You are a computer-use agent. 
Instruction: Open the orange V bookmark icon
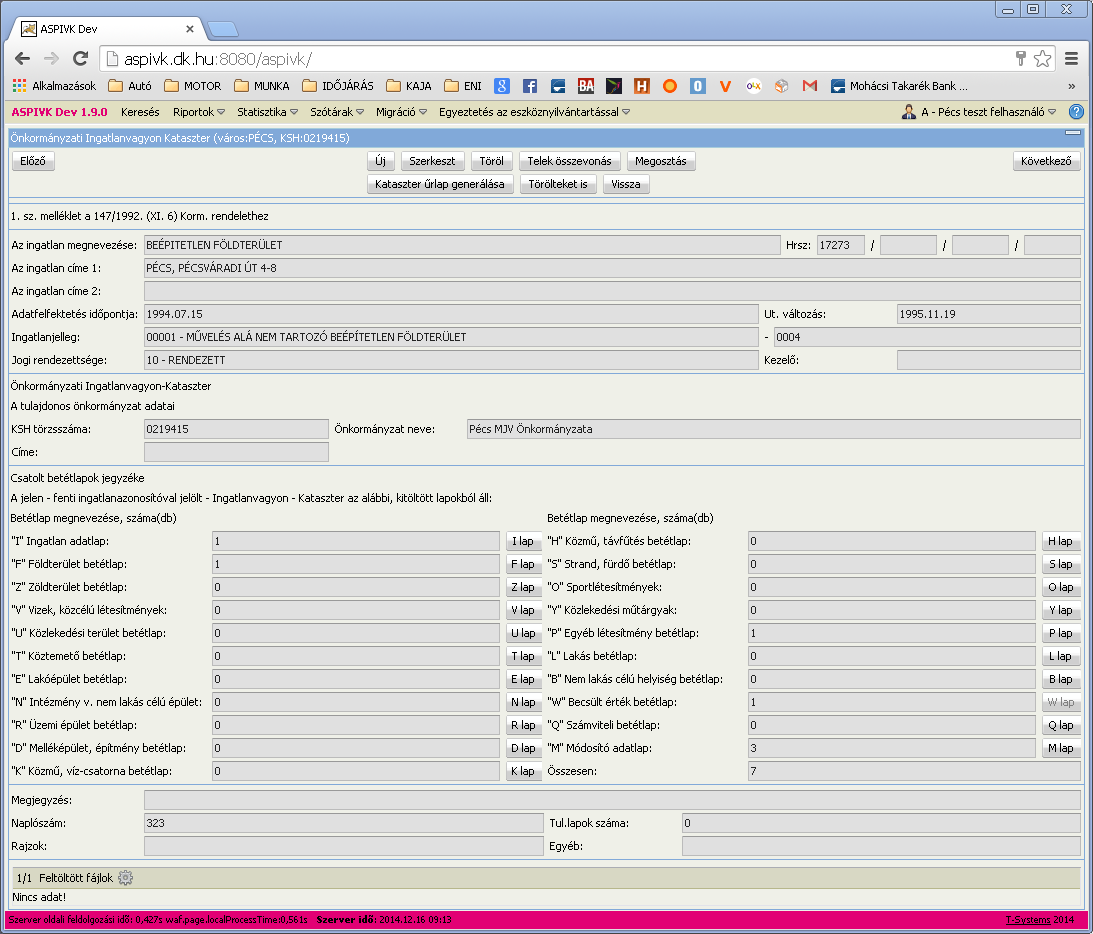point(725,86)
